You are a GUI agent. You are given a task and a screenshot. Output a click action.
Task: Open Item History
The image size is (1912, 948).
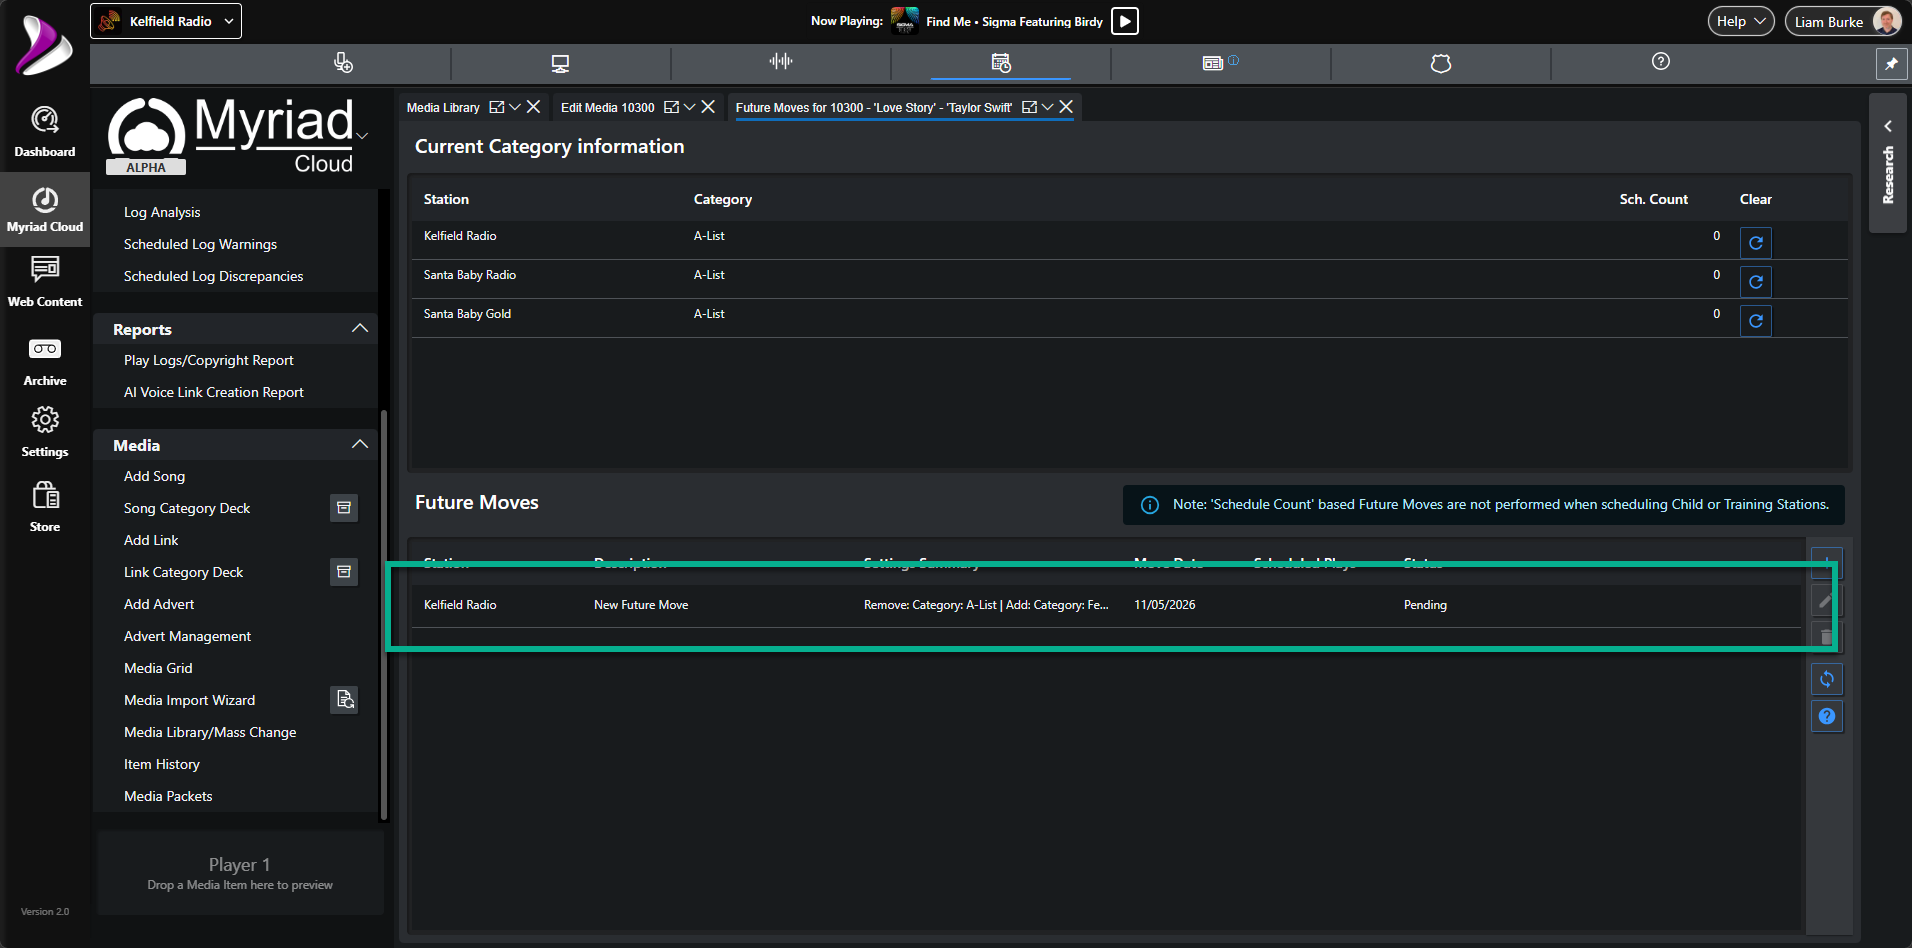161,764
